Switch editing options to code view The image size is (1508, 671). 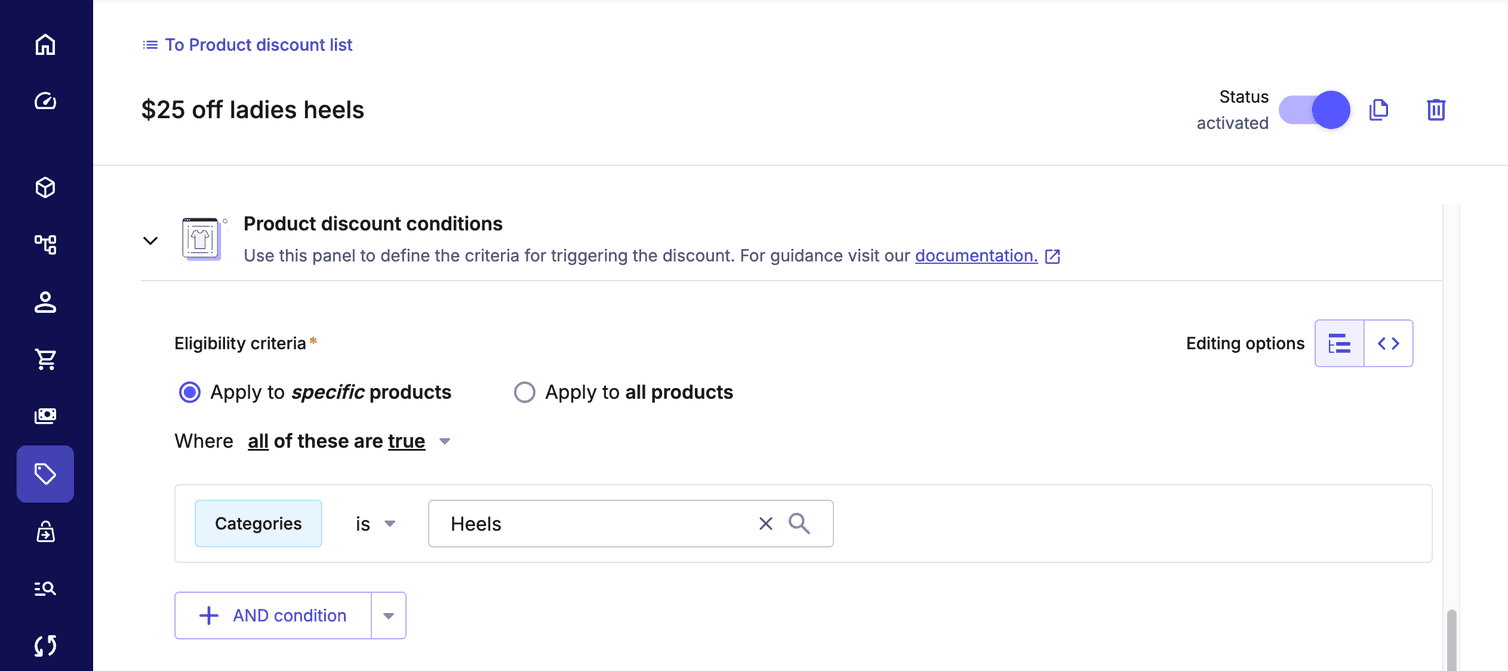(1389, 343)
